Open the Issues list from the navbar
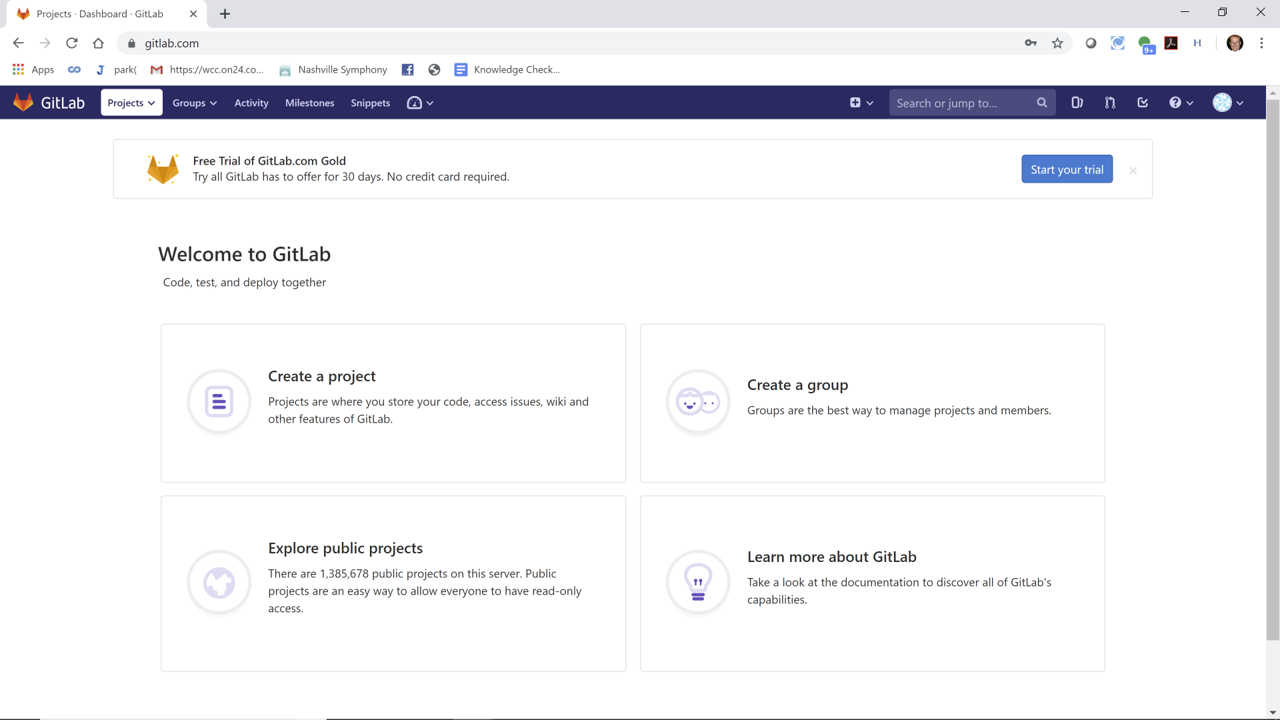This screenshot has height=720, width=1280. pyautogui.click(x=1077, y=102)
